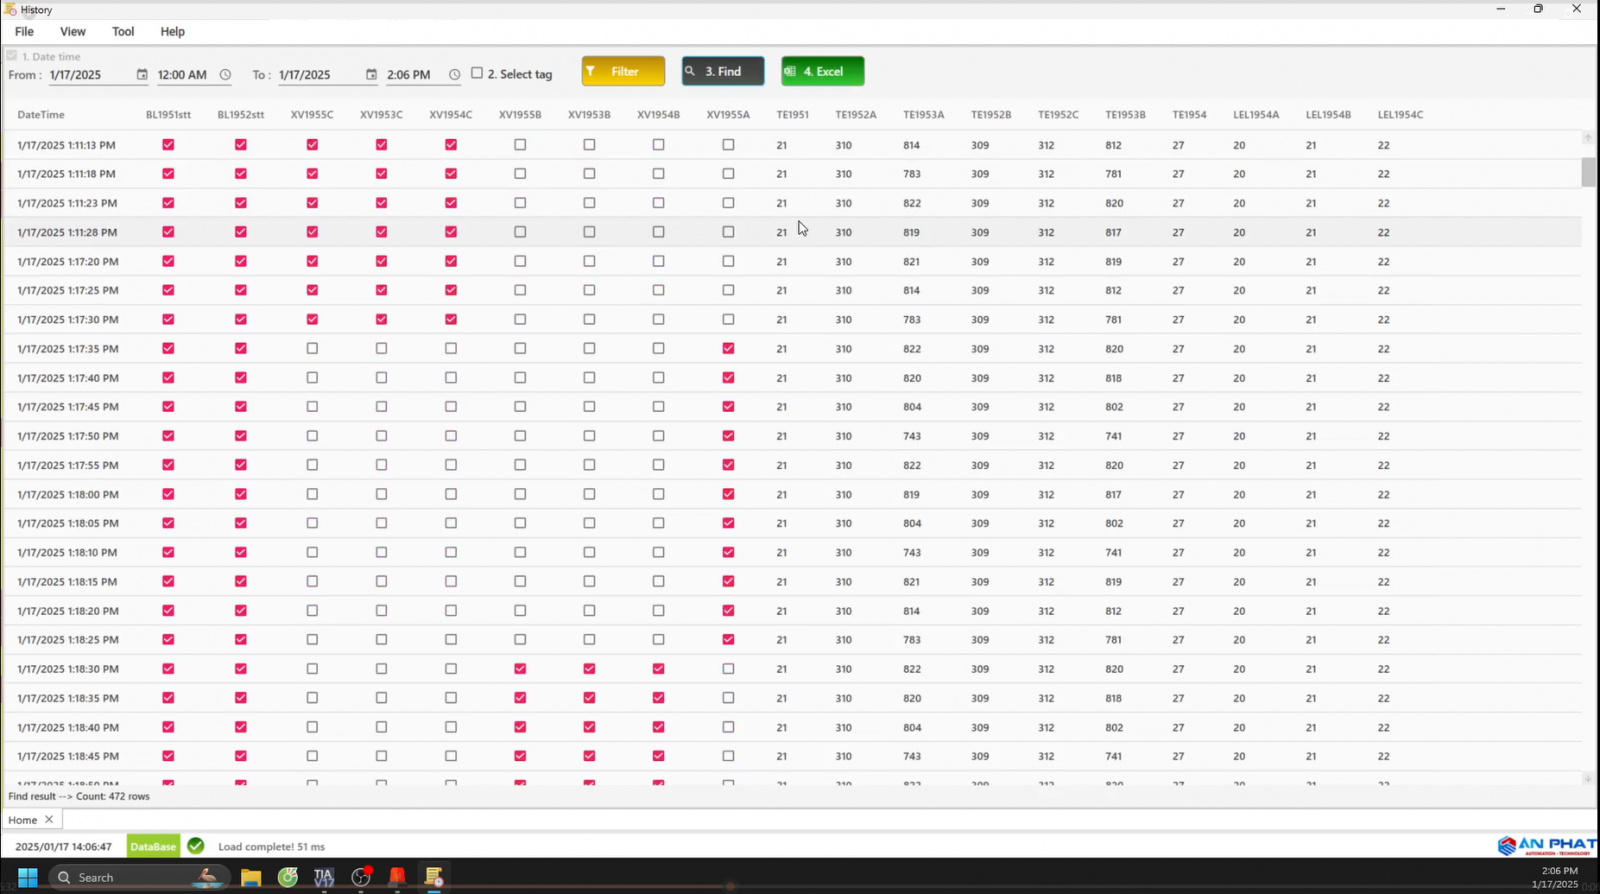Image resolution: width=1600 pixels, height=894 pixels.
Task: Enable the Select tag checkbox
Action: tap(477, 73)
